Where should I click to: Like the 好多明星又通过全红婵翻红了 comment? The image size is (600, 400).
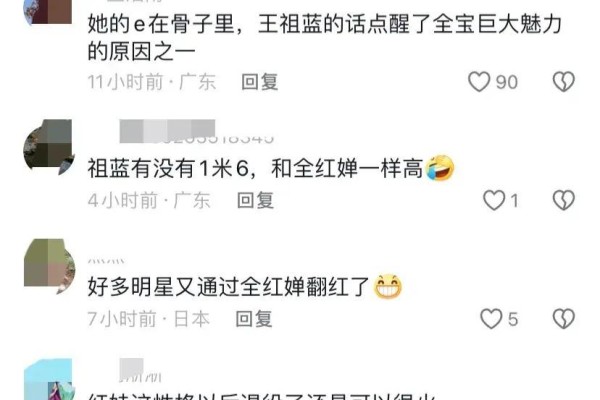(x=491, y=319)
